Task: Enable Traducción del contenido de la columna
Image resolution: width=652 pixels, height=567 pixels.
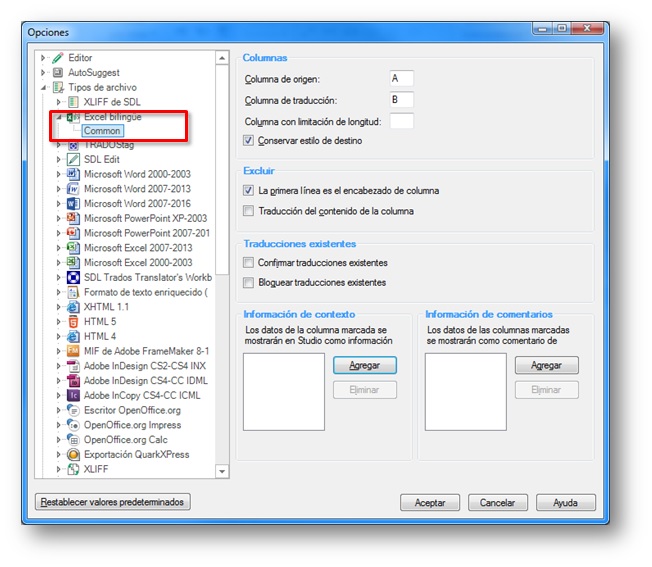Action: point(248,211)
